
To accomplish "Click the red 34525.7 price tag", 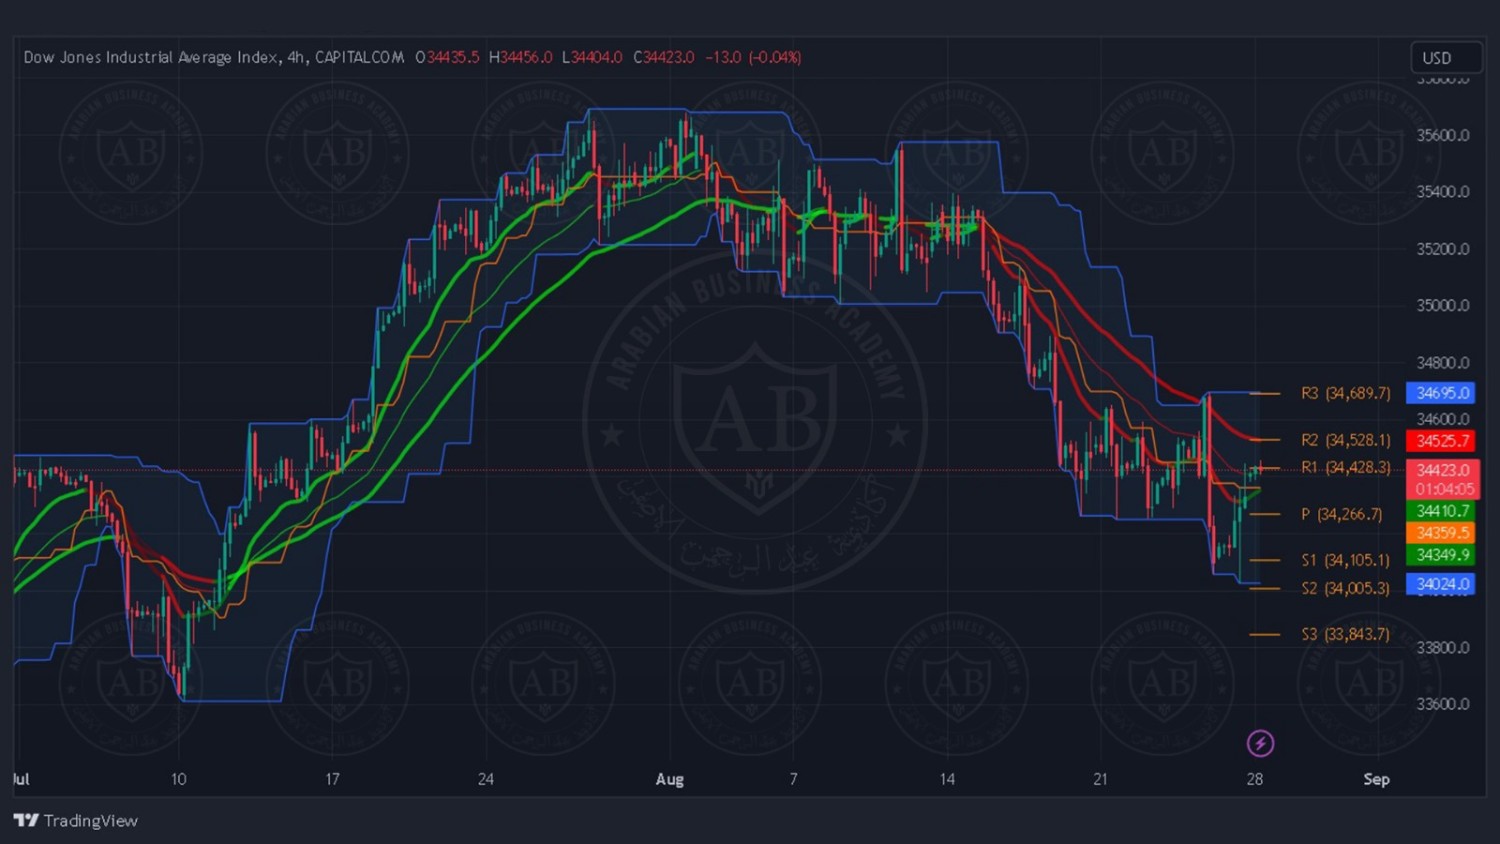I will [x=1441, y=441].
